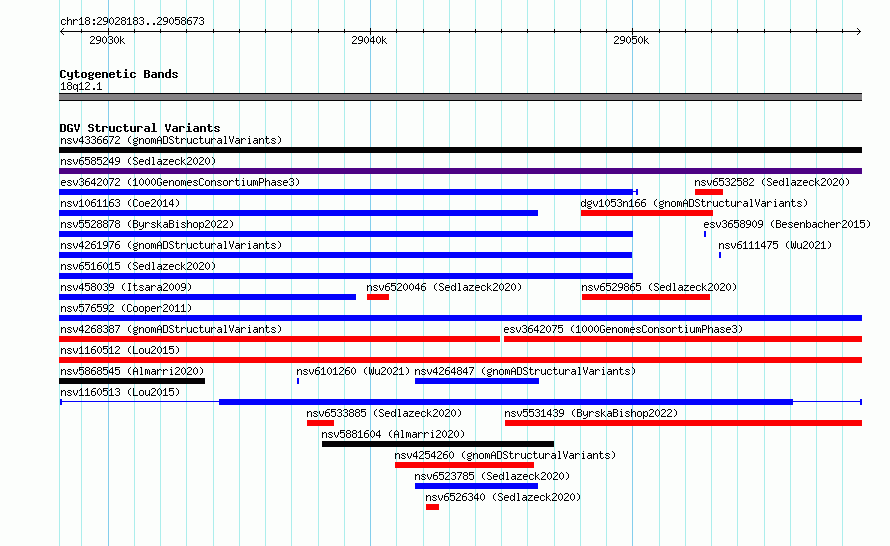Open nsv4261976 gnomAD variant label
The width and height of the screenshot is (890, 546).
point(171,245)
